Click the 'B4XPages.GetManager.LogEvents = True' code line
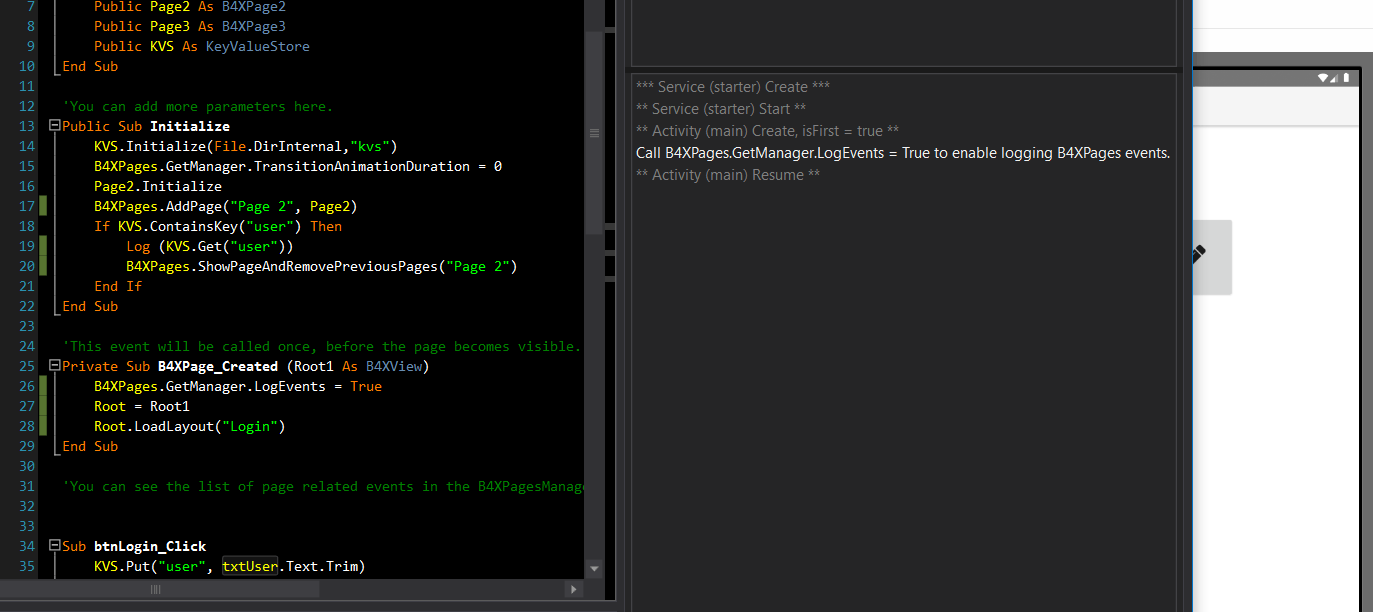Screen dimensions: 1373x612 point(238,386)
